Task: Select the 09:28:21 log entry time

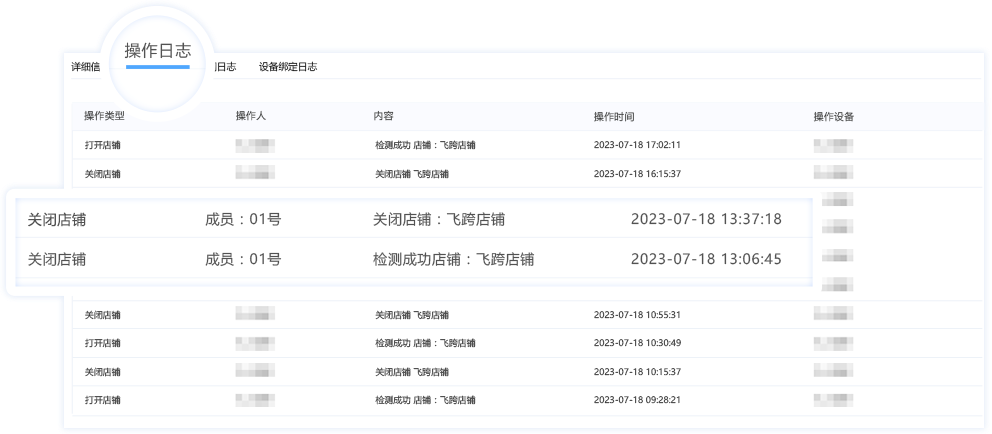Action: [637, 400]
